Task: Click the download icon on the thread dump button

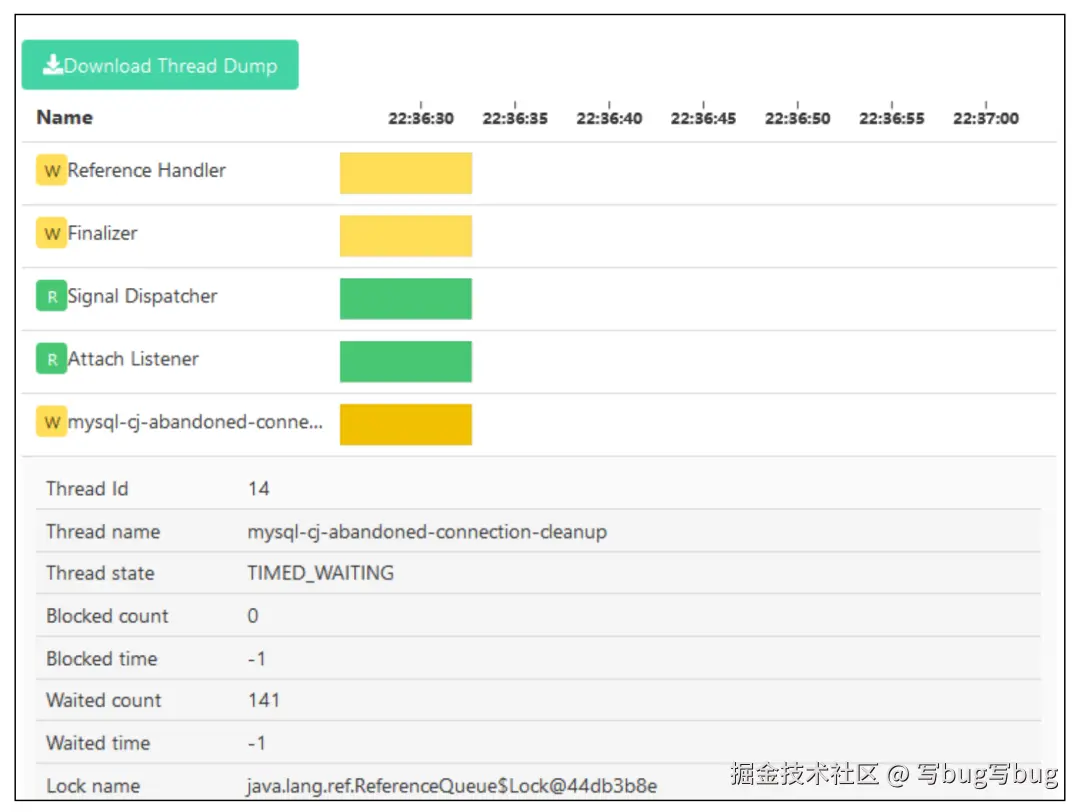Action: pos(50,65)
